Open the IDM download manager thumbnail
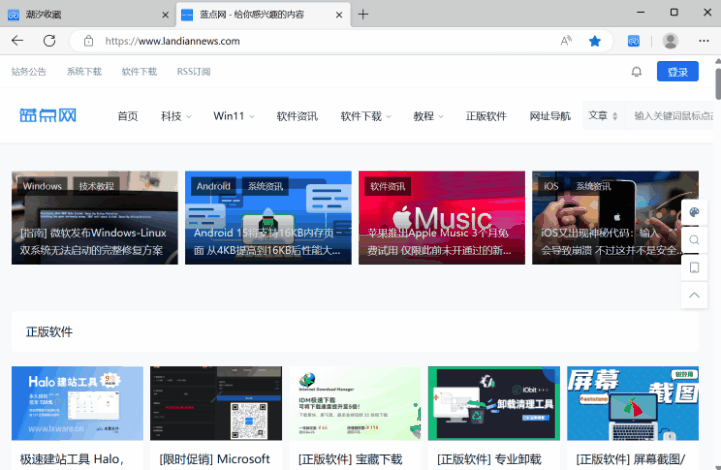The height and width of the screenshot is (470, 721). pyautogui.click(x=355, y=403)
